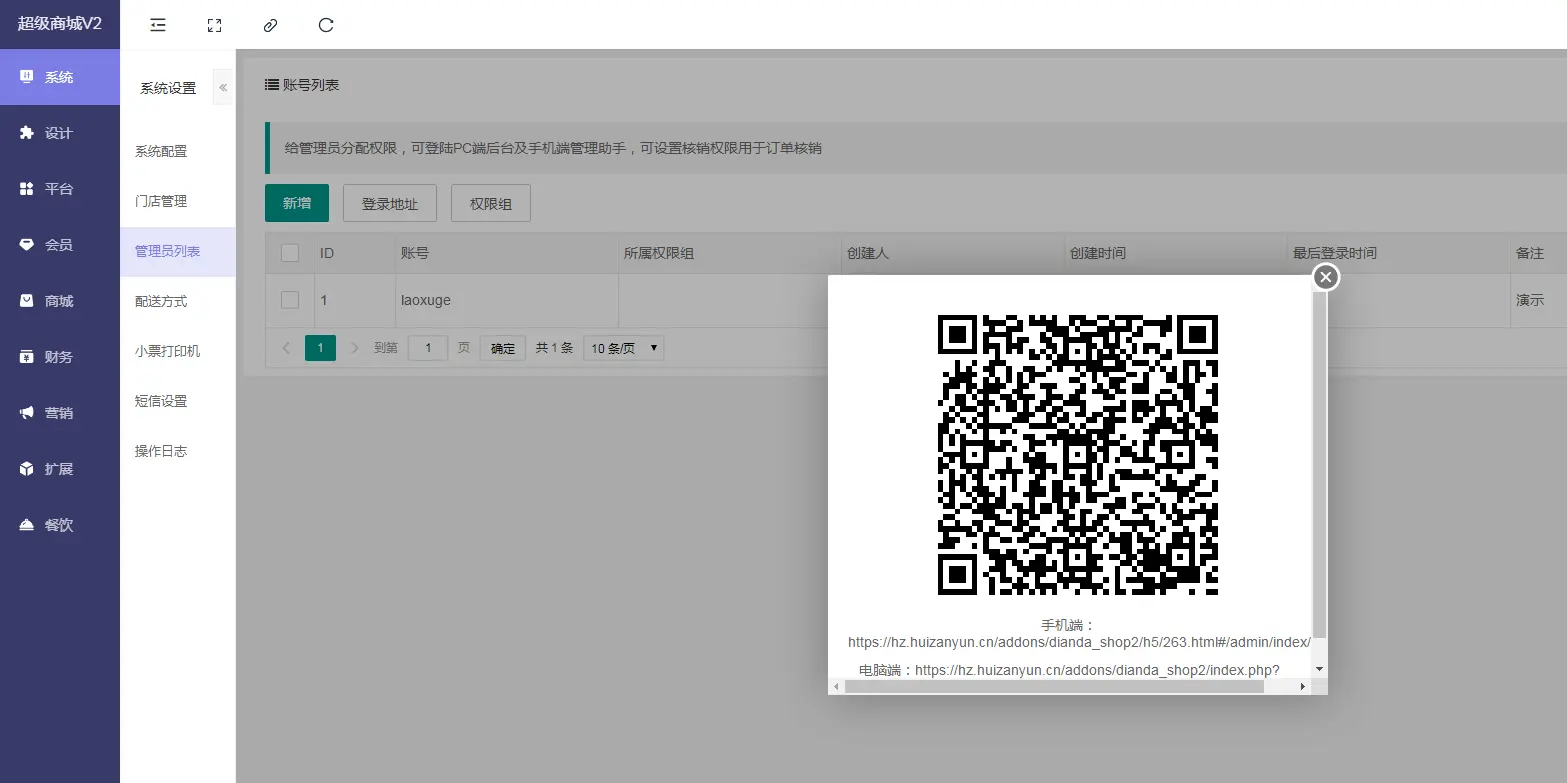Click the 手机端 URL text in popup
The height and width of the screenshot is (783, 1567).
pyautogui.click(x=1079, y=642)
